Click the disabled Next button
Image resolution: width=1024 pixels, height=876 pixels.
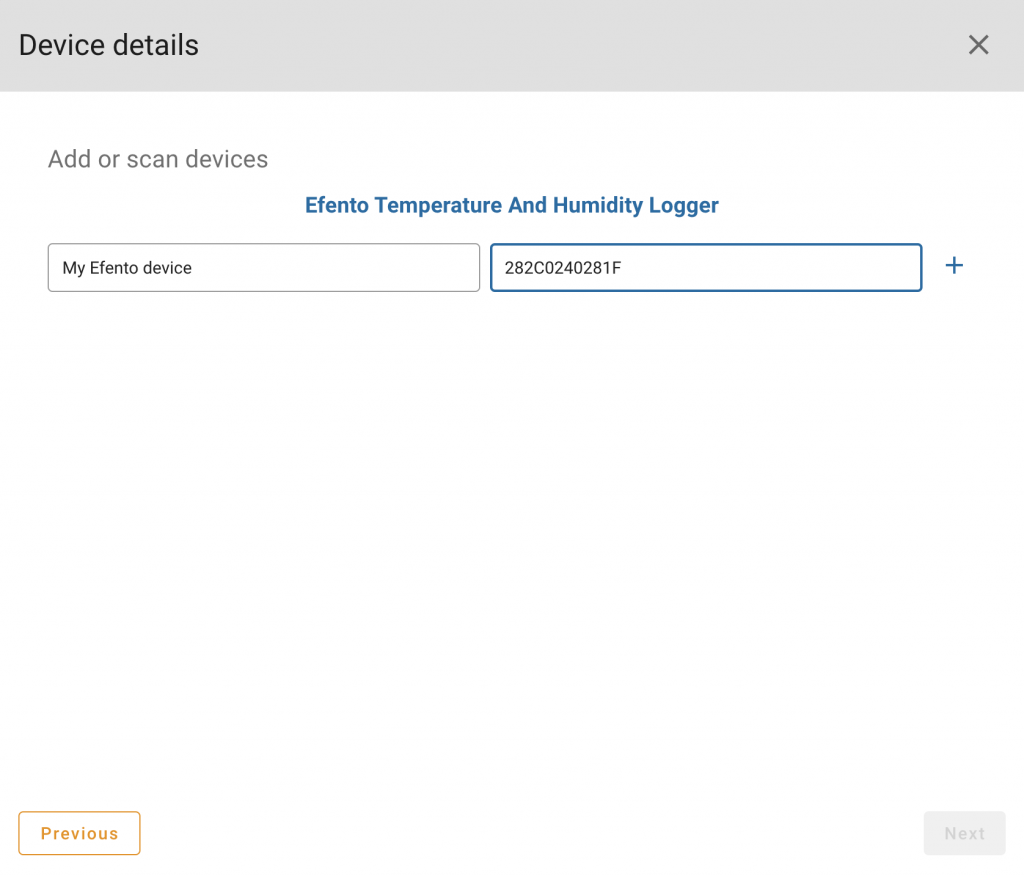[964, 833]
